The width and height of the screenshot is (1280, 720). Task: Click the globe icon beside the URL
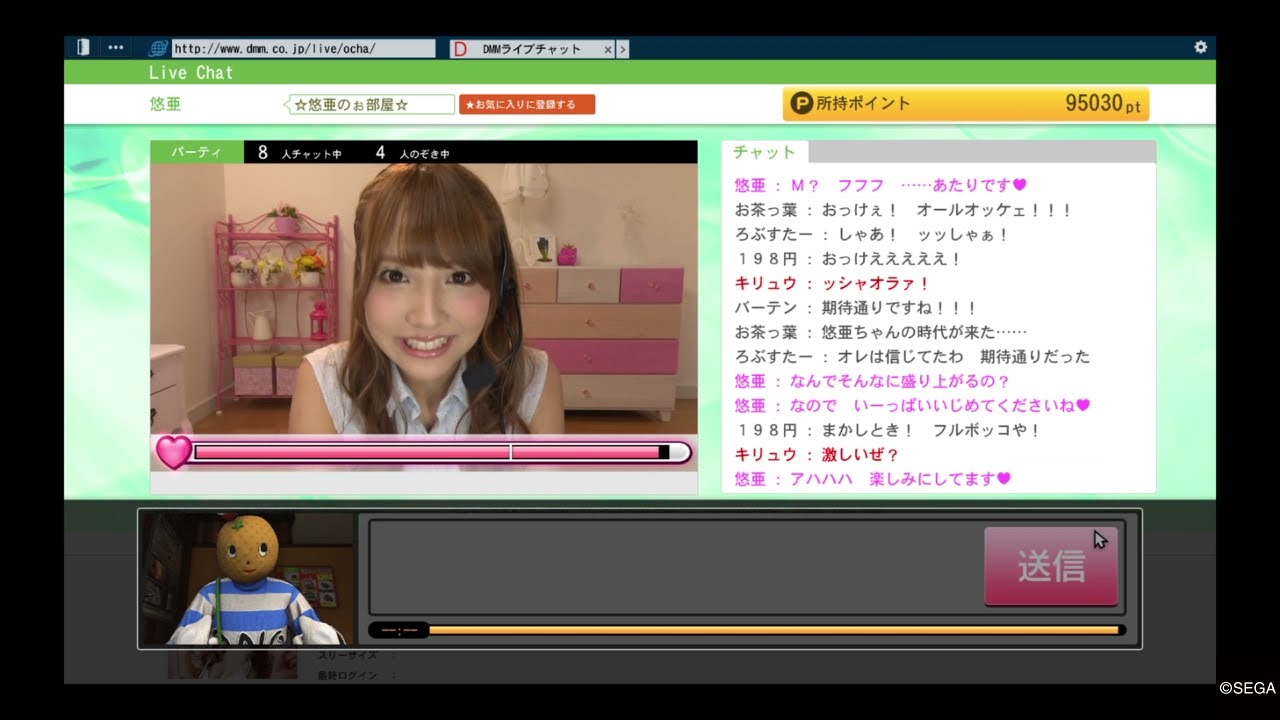pos(158,48)
